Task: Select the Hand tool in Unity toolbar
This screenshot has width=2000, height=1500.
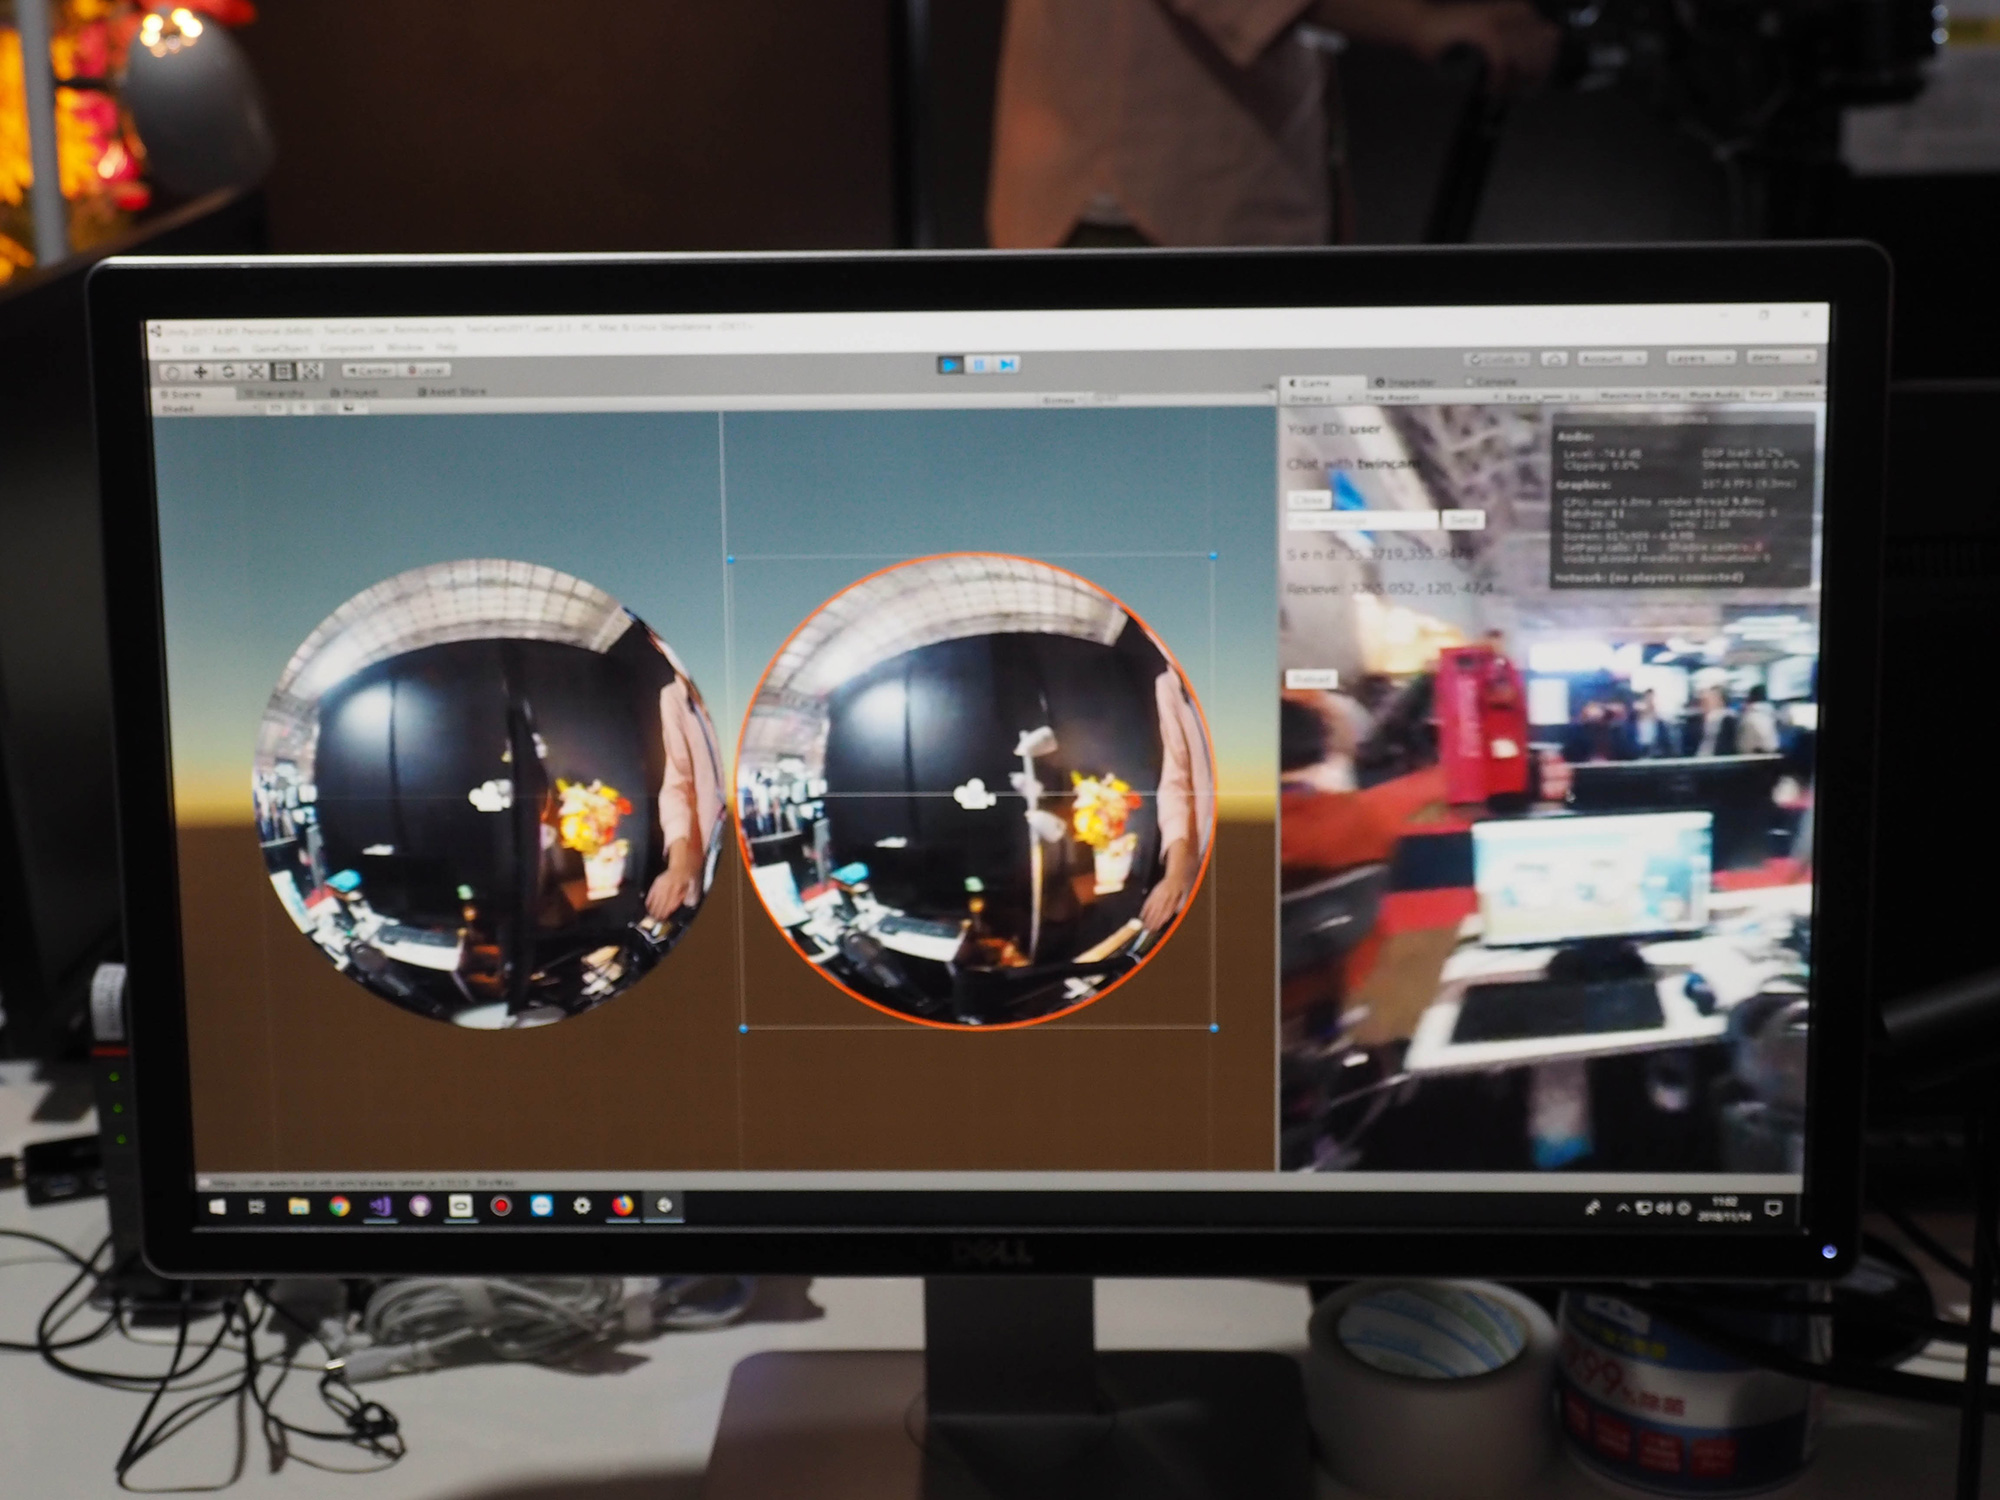Action: click(x=173, y=372)
